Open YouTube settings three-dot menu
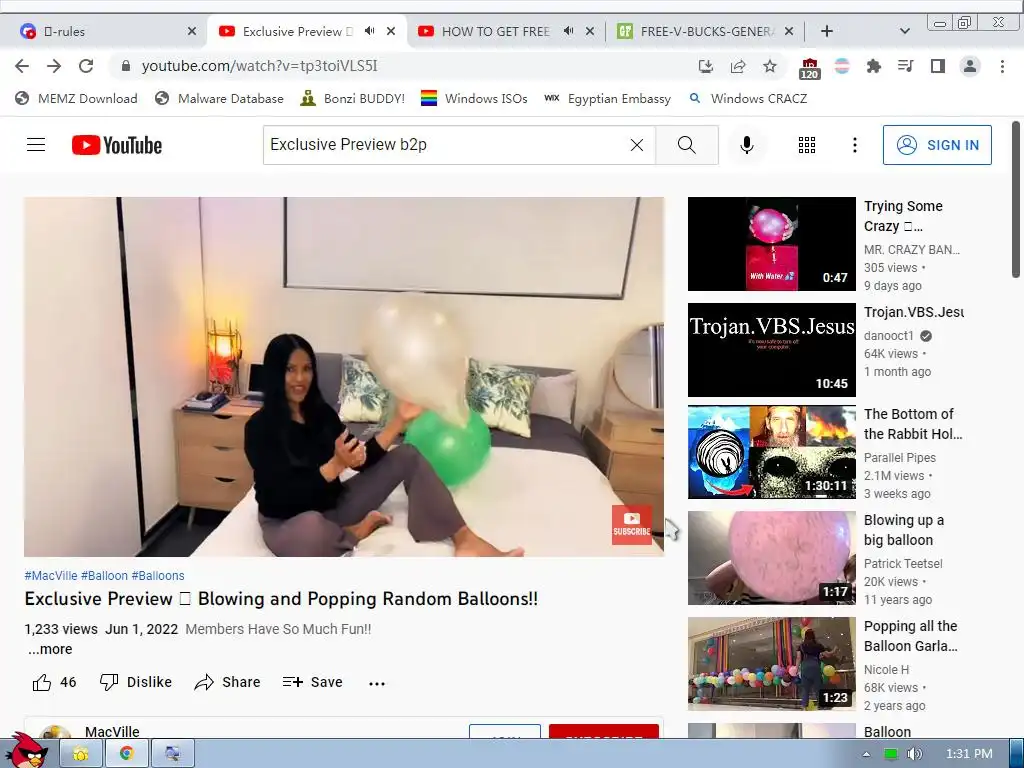Image resolution: width=1024 pixels, height=768 pixels. tap(854, 145)
